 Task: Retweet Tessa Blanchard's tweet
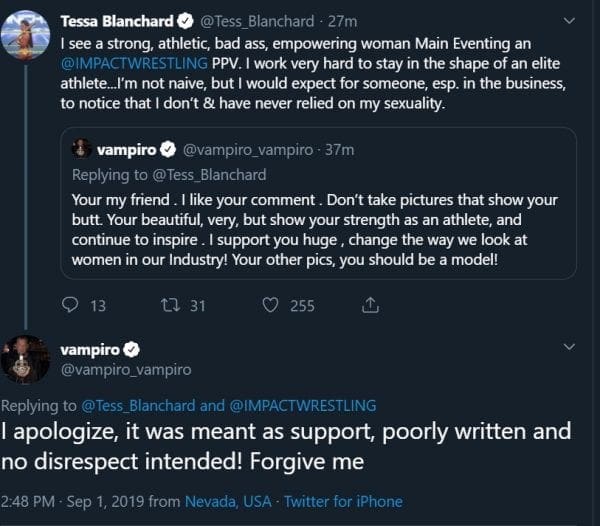point(169,306)
